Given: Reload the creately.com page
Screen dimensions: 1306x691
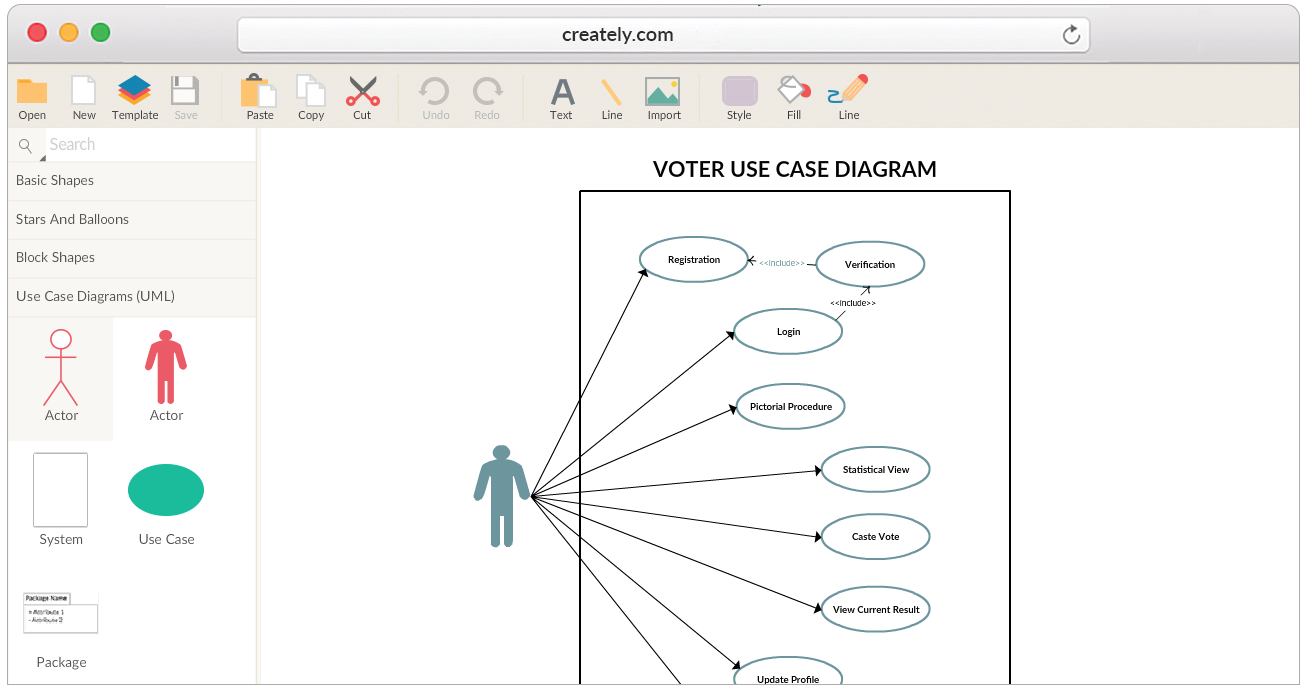Looking at the screenshot, I should coord(1071,33).
